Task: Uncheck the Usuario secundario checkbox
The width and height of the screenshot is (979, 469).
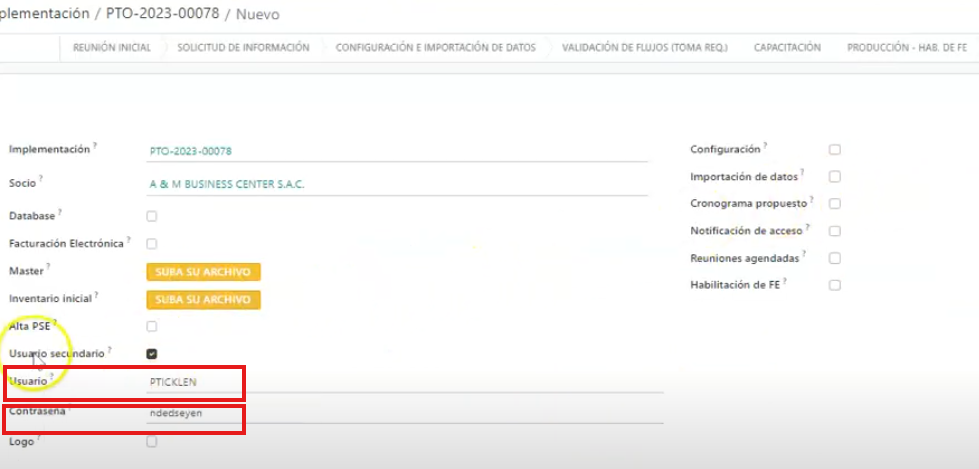Action: tap(152, 353)
